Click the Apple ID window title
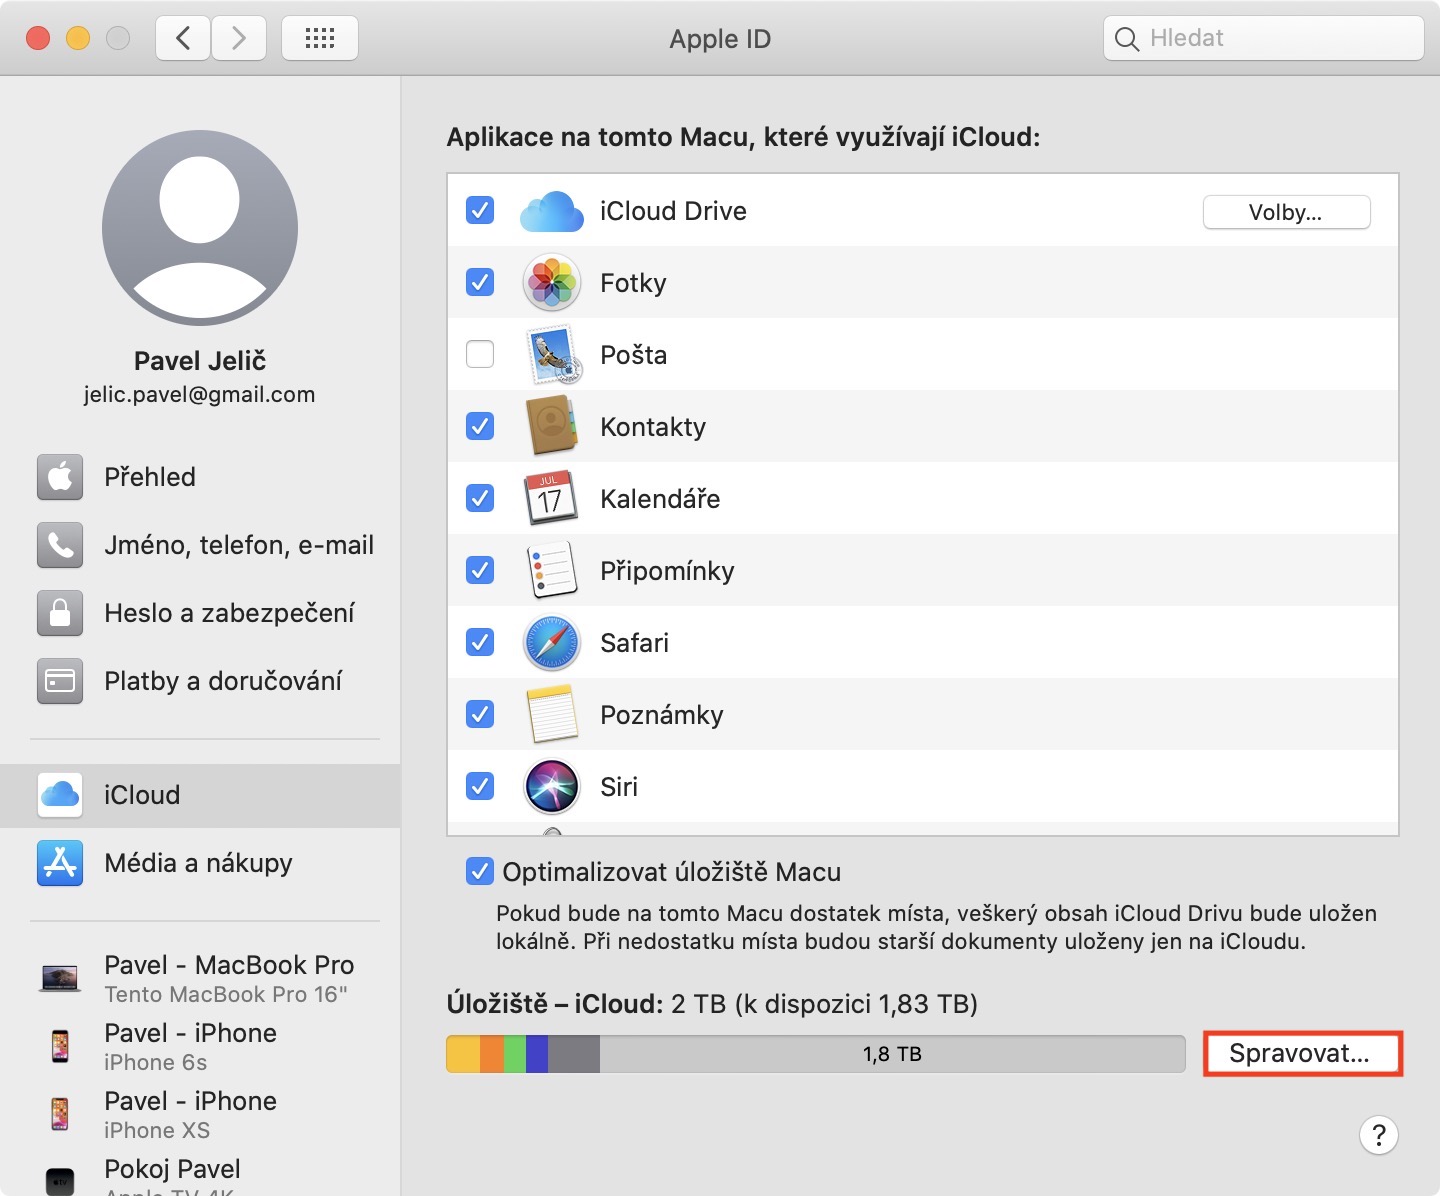 (720, 39)
